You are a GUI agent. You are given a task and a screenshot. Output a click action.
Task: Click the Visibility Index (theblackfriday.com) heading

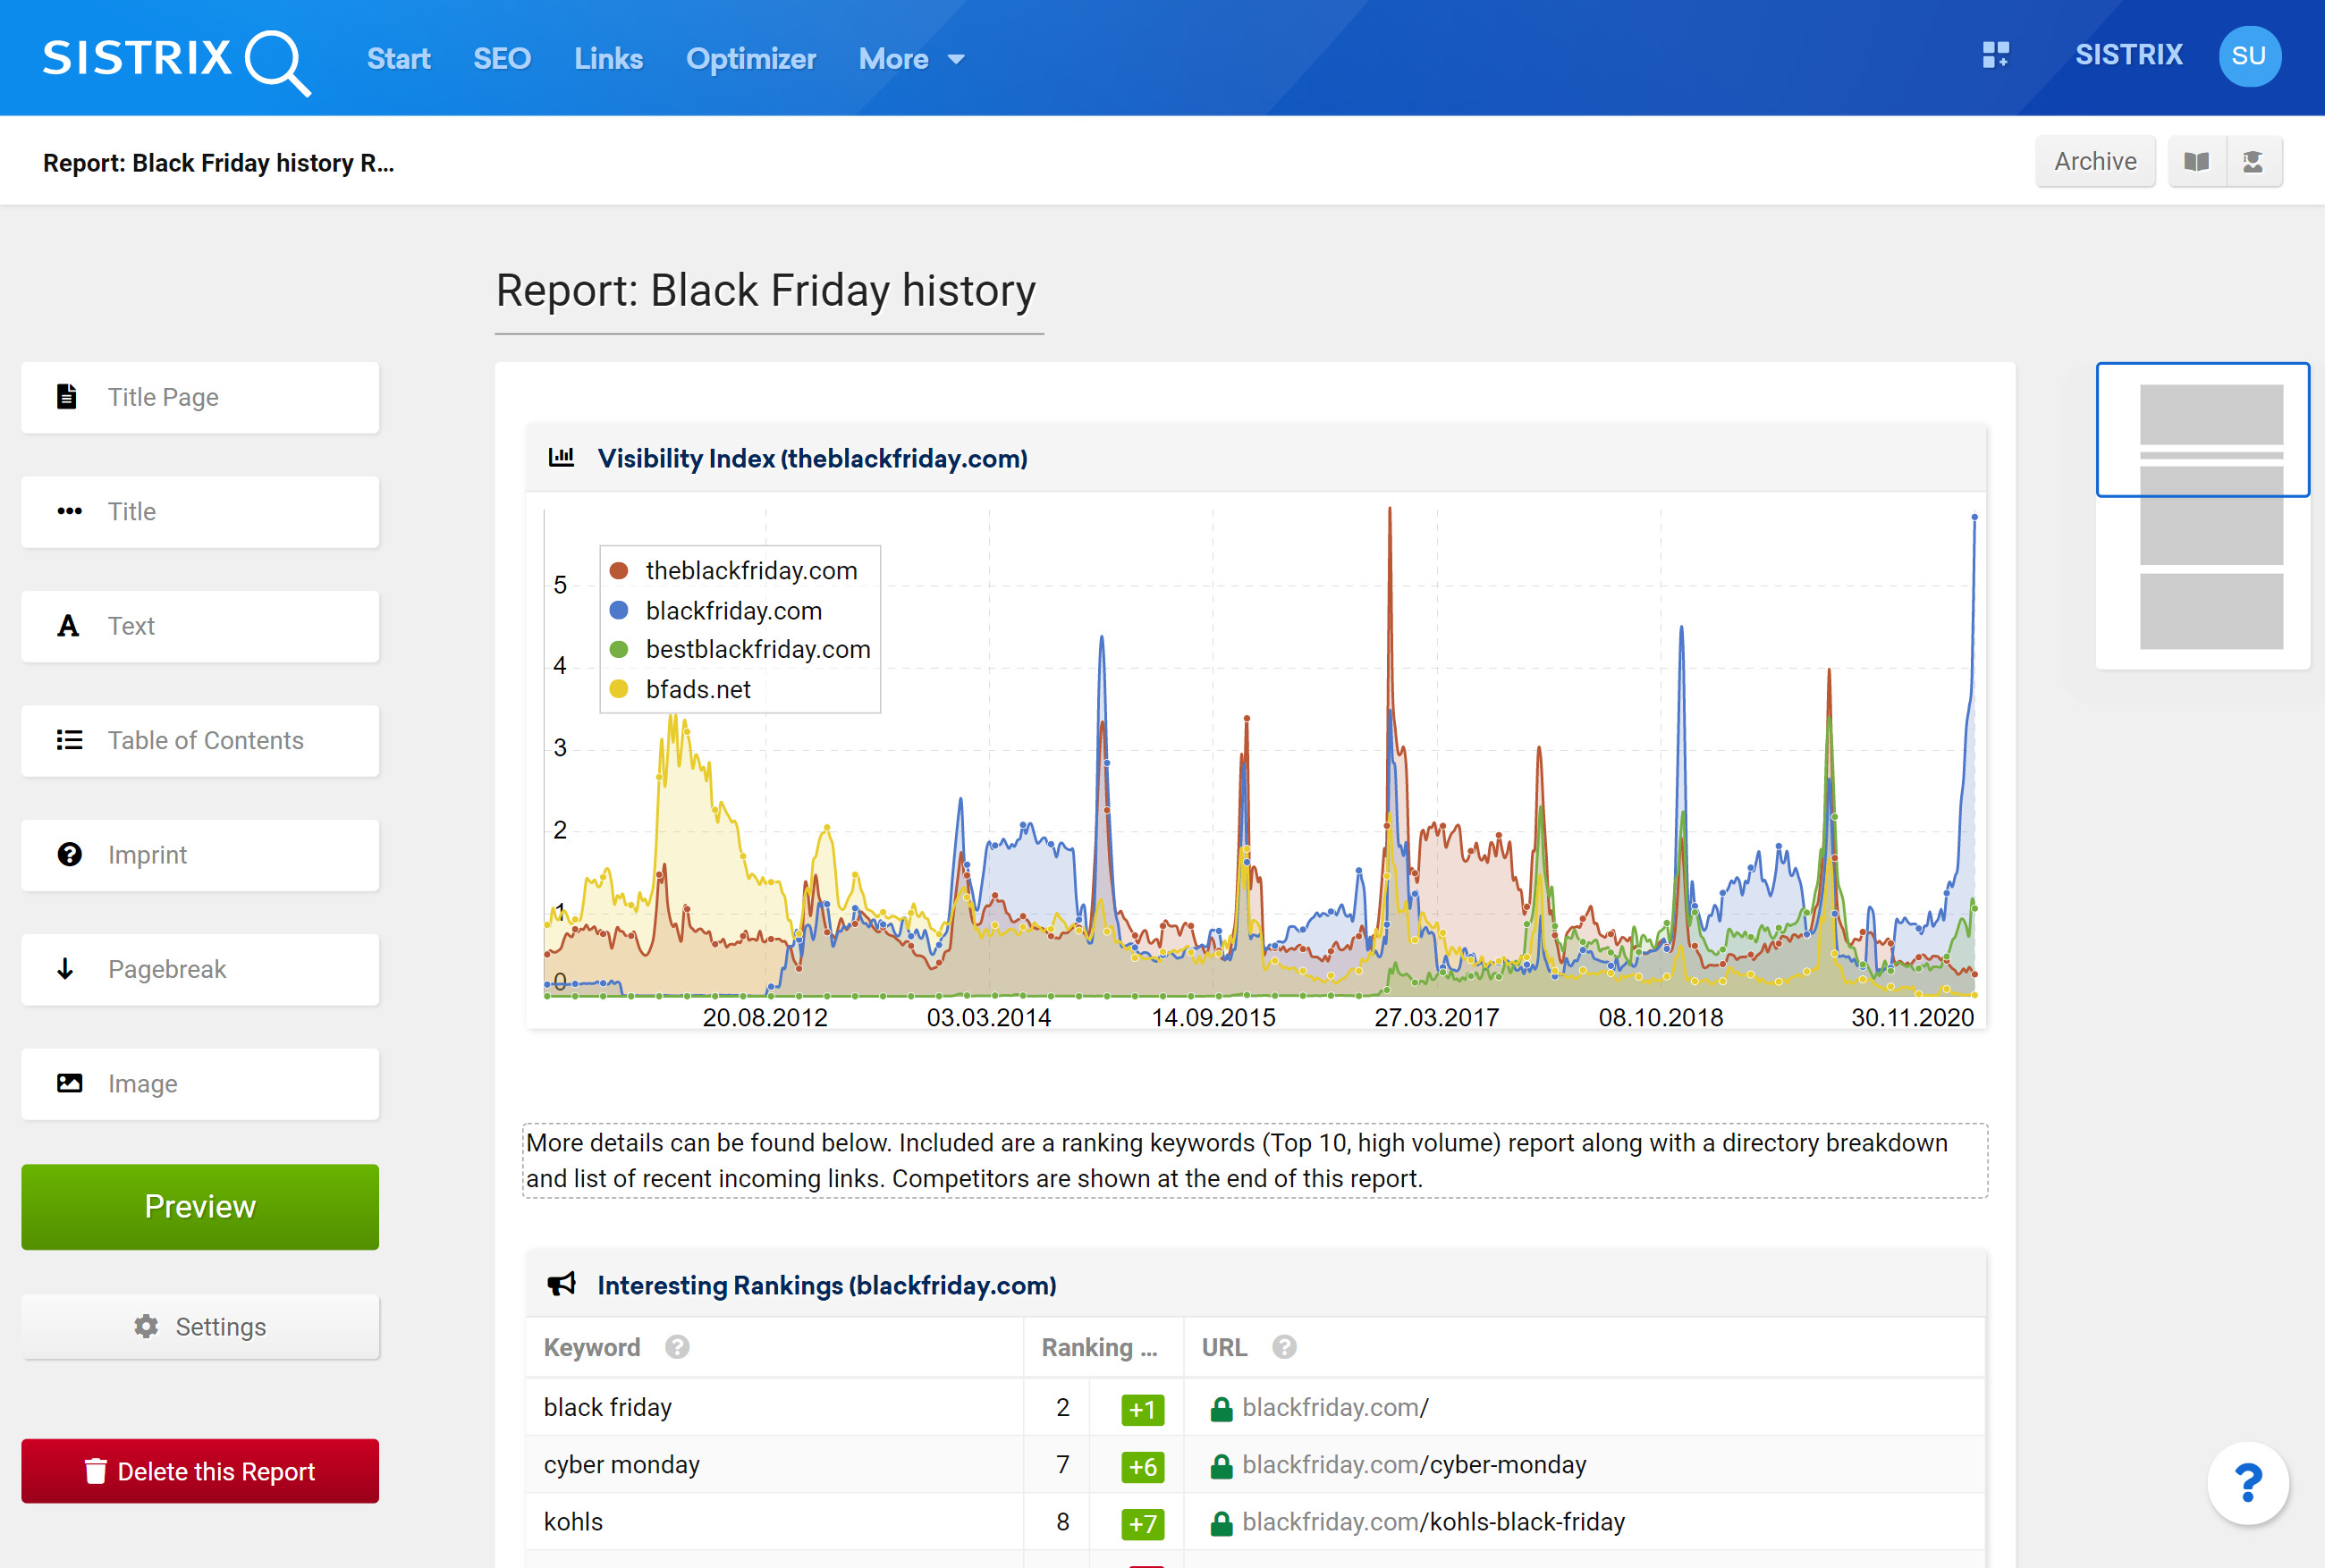pos(812,458)
